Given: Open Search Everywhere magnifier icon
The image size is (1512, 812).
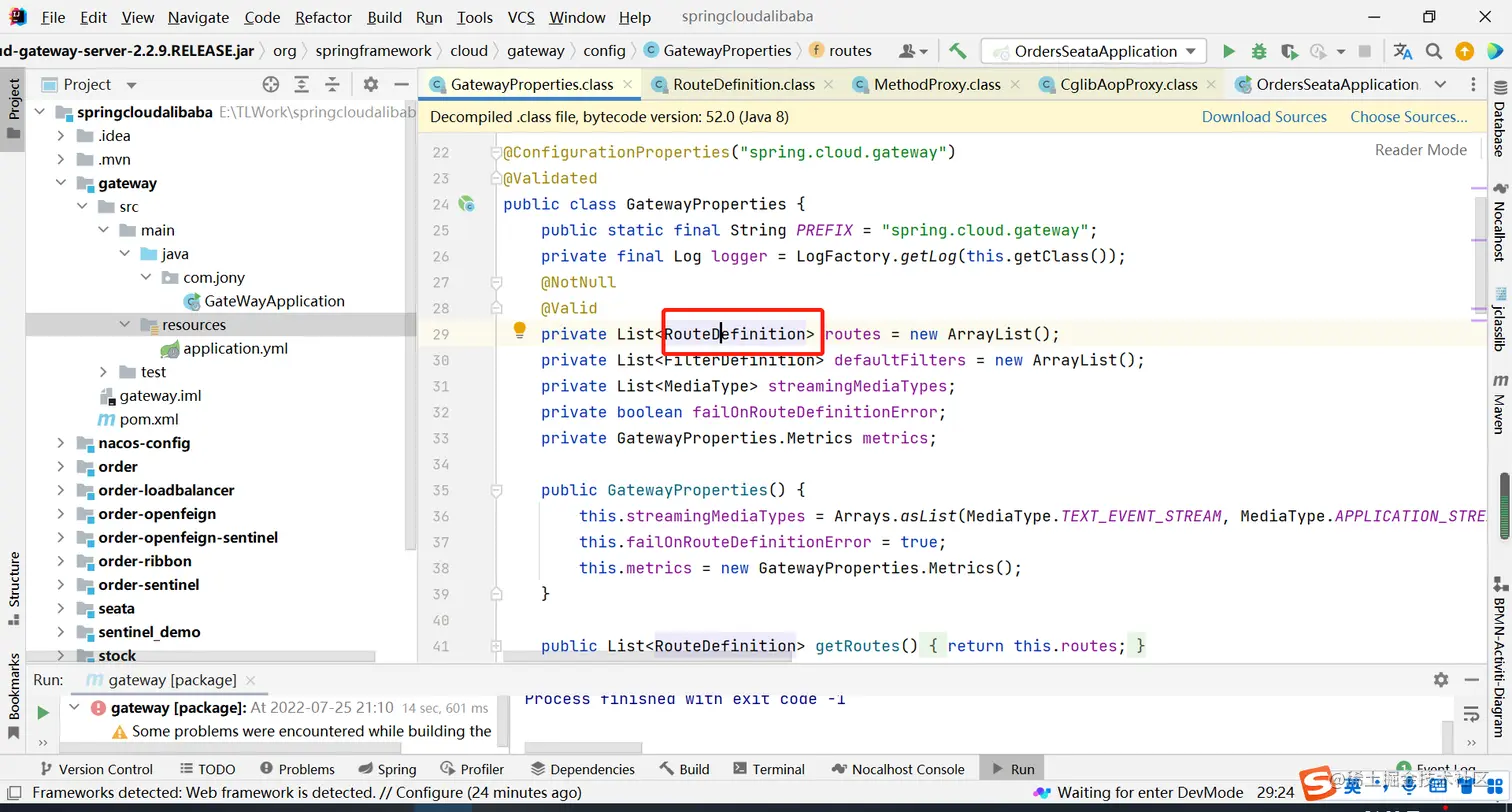Looking at the screenshot, I should (1434, 51).
